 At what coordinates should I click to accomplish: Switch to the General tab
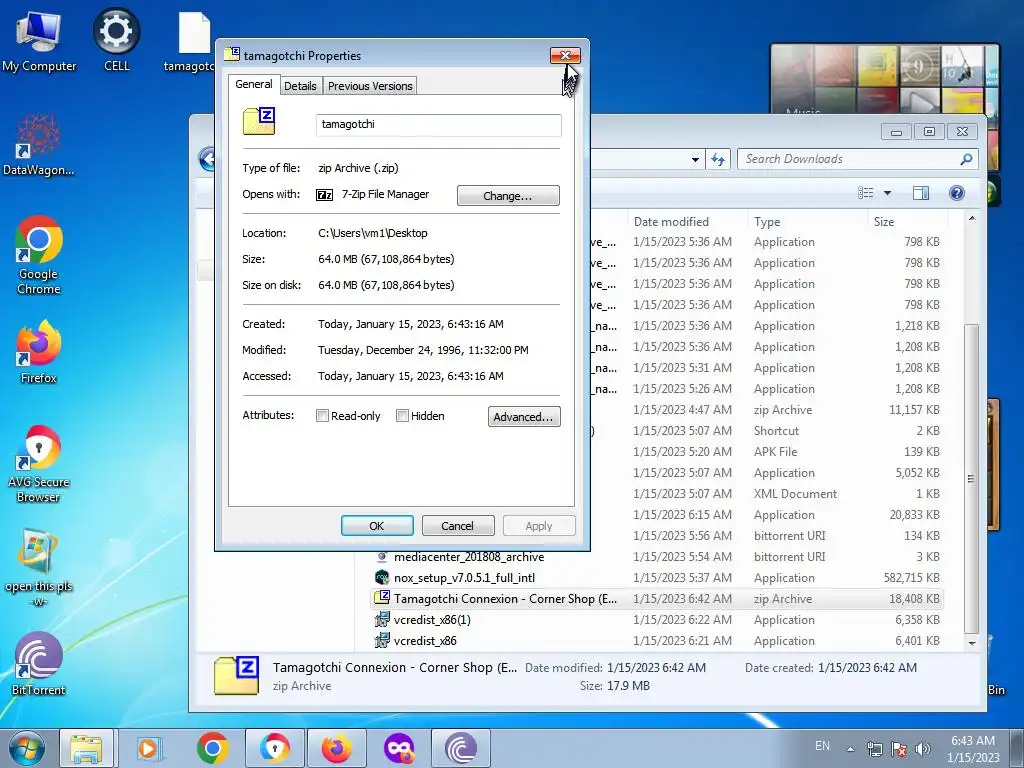pos(254,84)
